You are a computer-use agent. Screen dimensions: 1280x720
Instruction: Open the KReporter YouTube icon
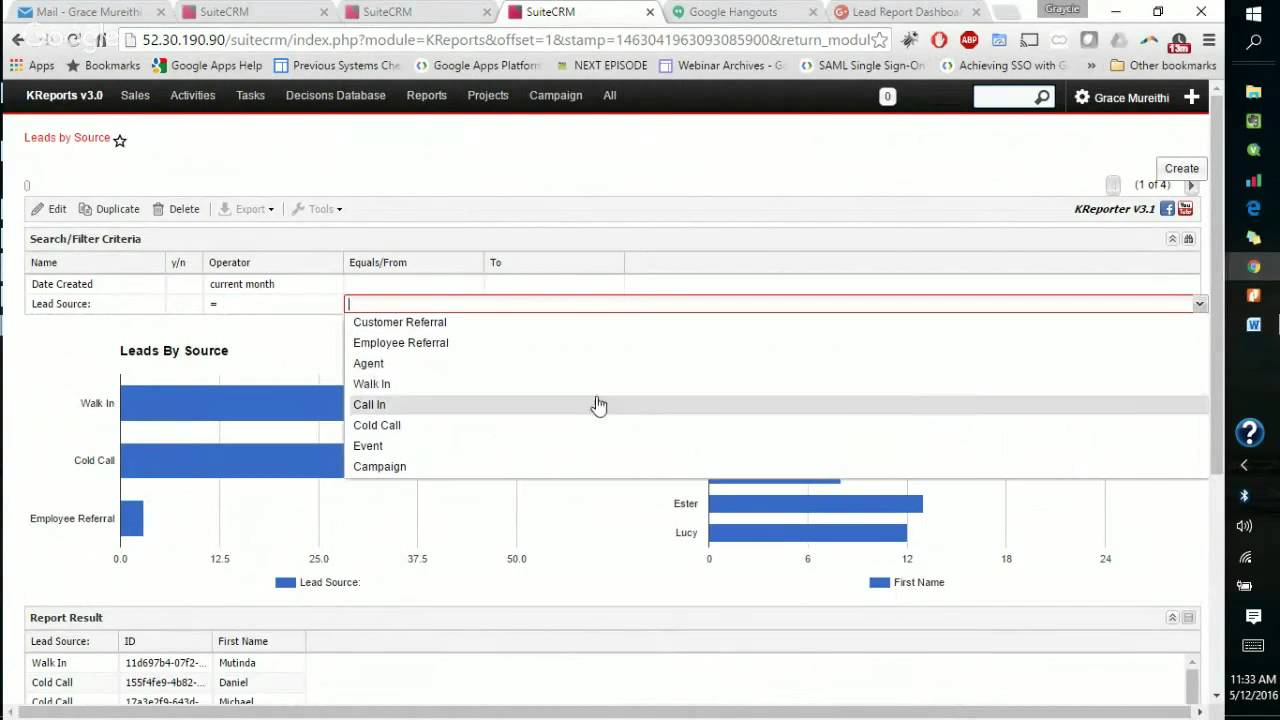[1185, 209]
